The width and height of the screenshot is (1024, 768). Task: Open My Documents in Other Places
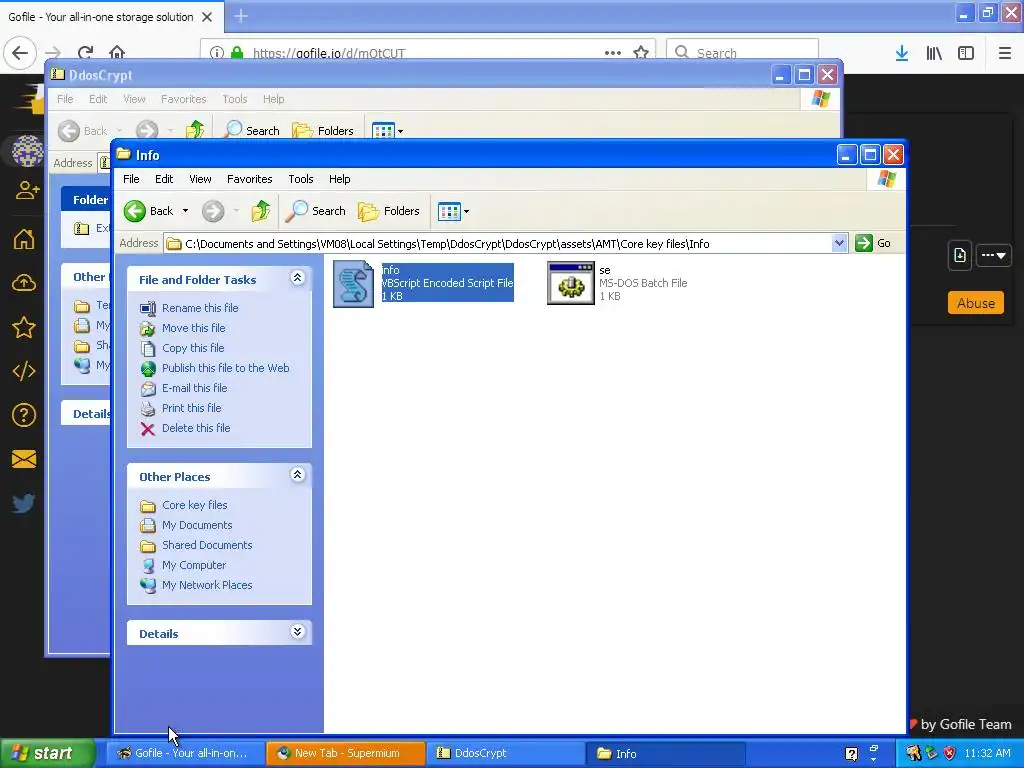pyautogui.click(x=197, y=525)
